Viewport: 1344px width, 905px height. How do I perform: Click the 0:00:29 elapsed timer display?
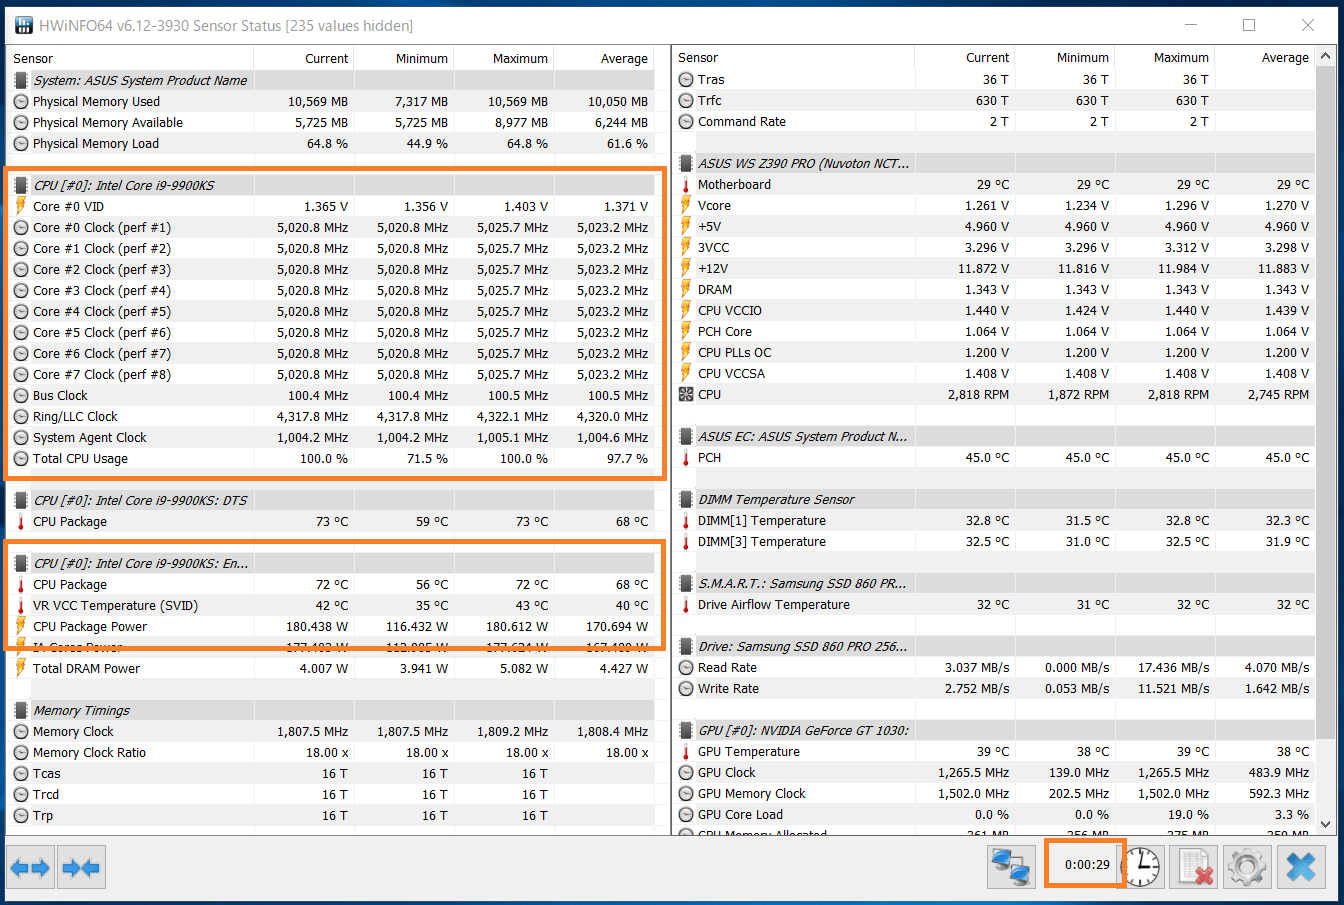point(1086,864)
